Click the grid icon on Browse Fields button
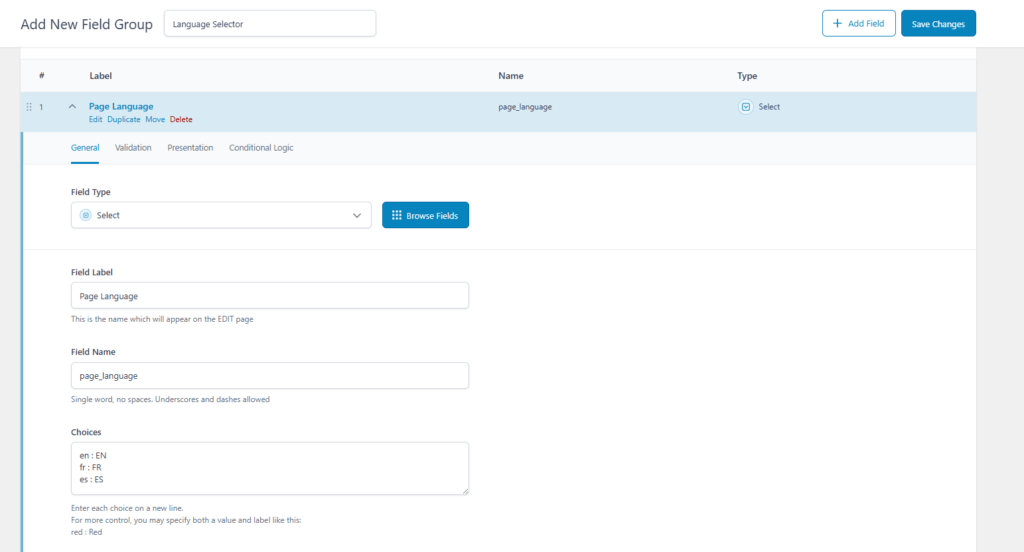This screenshot has height=552, width=1024. click(x=397, y=215)
